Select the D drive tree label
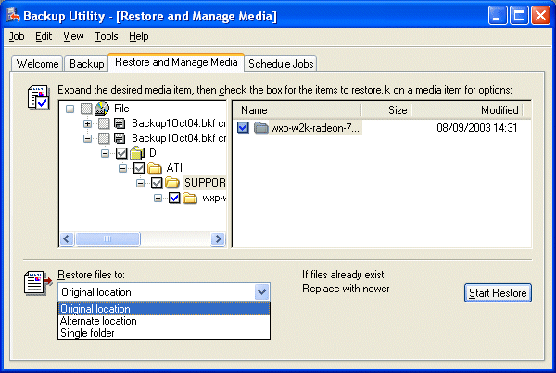 pyautogui.click(x=152, y=153)
